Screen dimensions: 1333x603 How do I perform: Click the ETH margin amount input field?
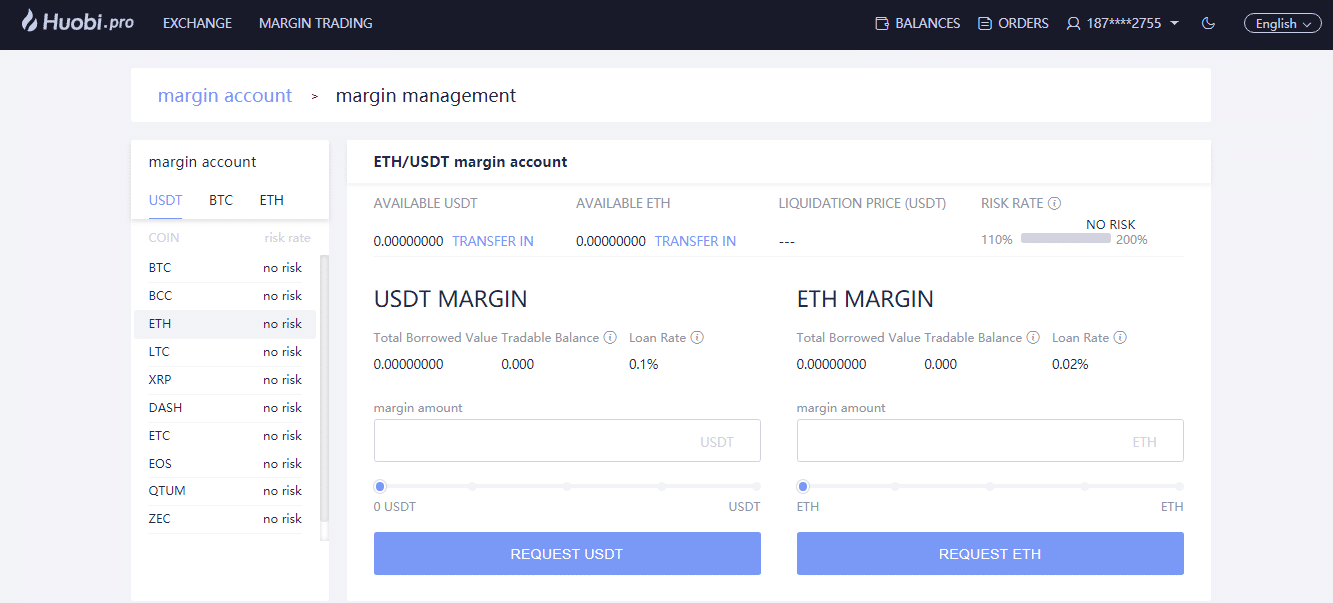[x=989, y=440]
